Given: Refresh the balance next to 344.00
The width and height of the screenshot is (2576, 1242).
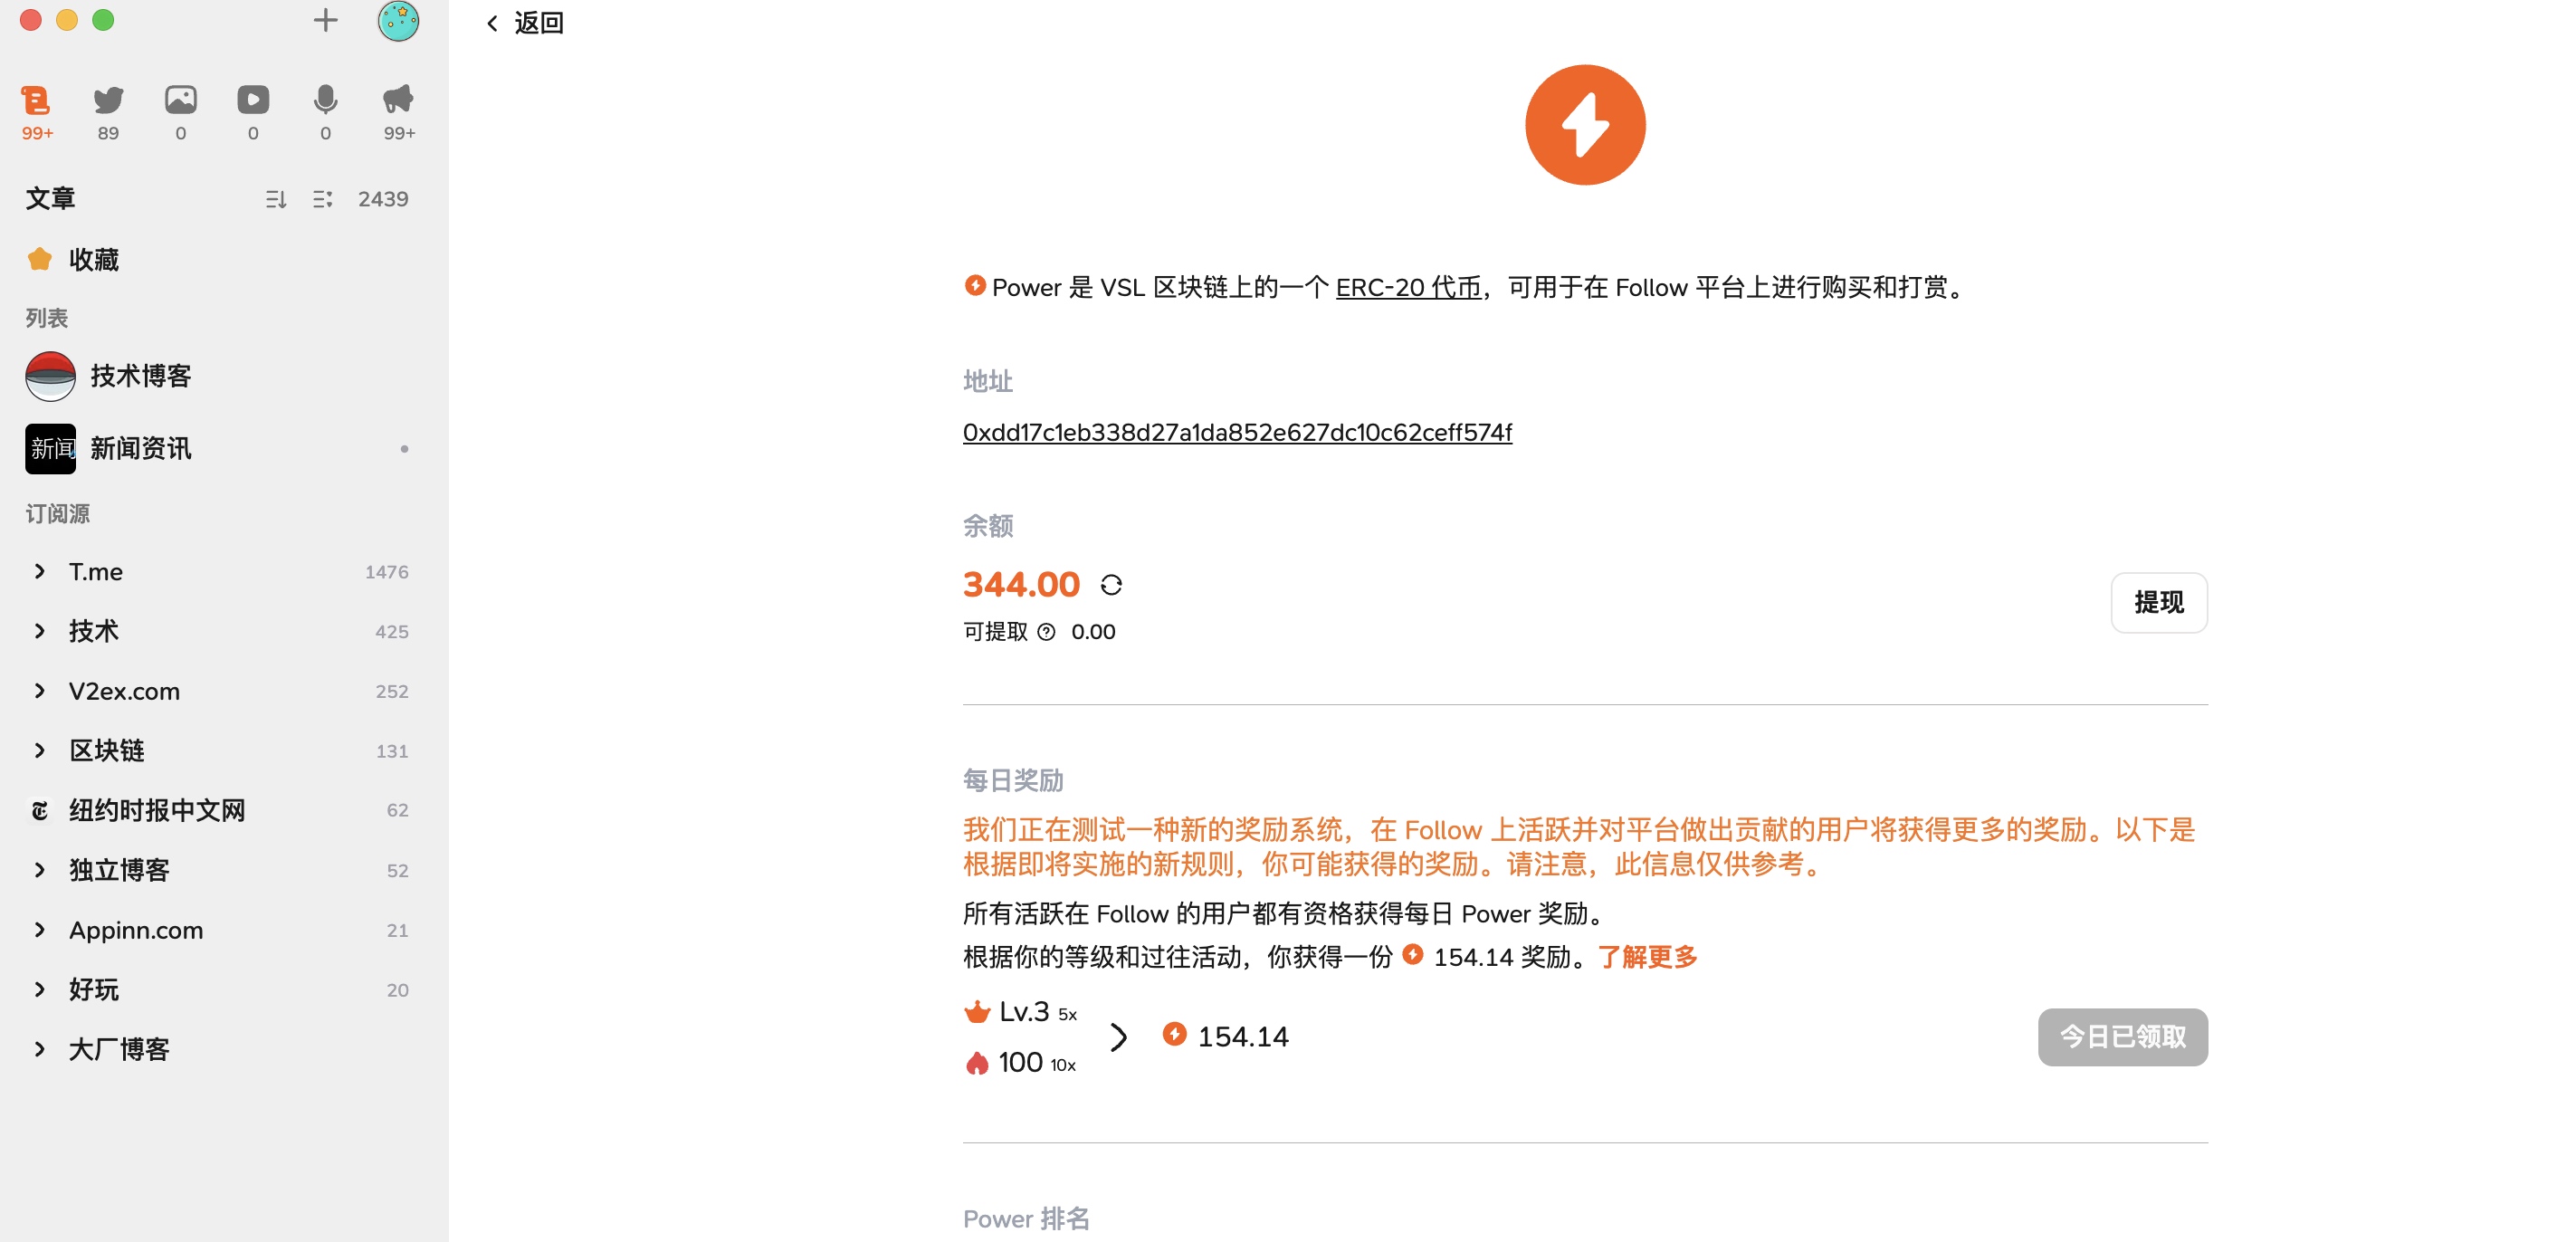Looking at the screenshot, I should (x=1111, y=584).
